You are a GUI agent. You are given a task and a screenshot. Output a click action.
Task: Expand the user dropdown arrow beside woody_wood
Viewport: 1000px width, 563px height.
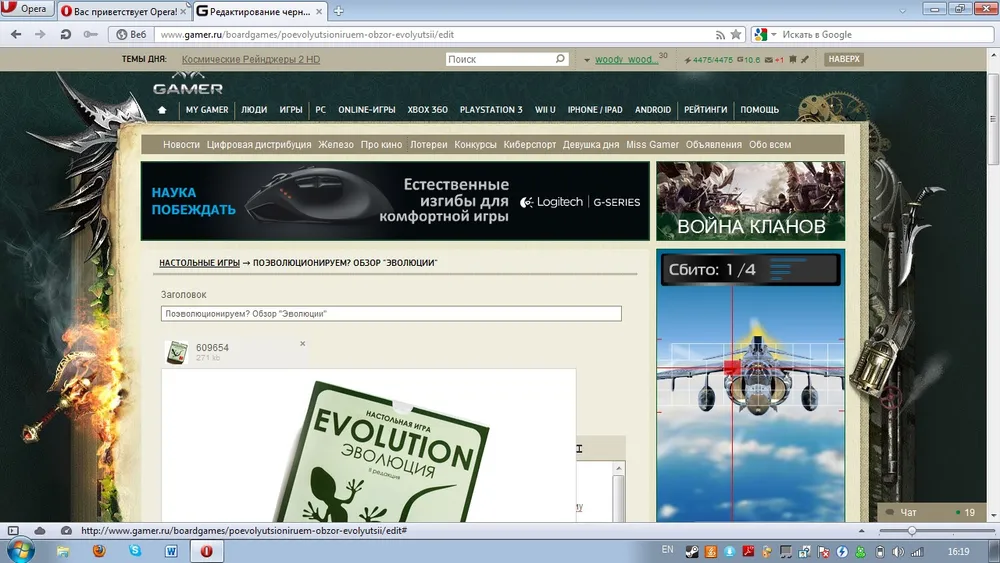click(x=587, y=61)
